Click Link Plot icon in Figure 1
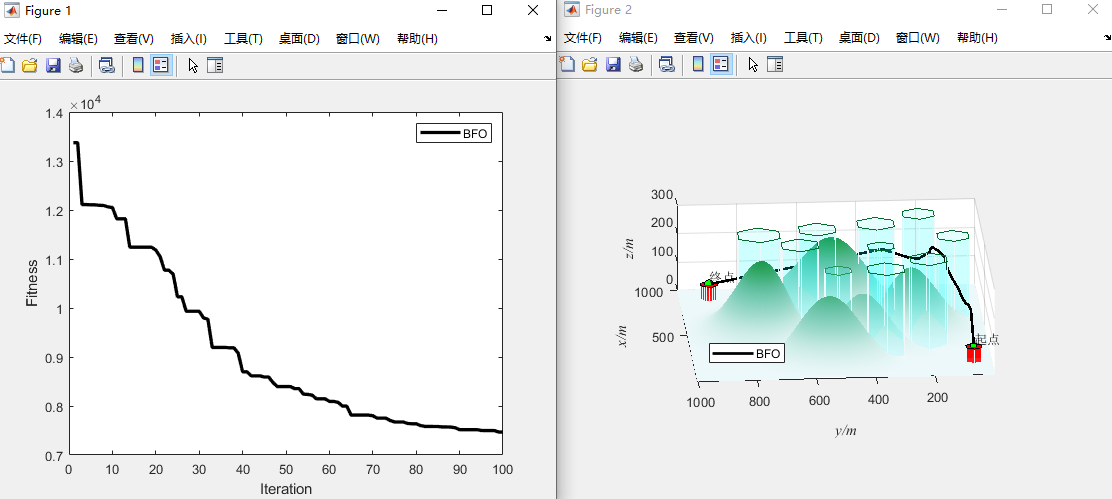 [105, 65]
